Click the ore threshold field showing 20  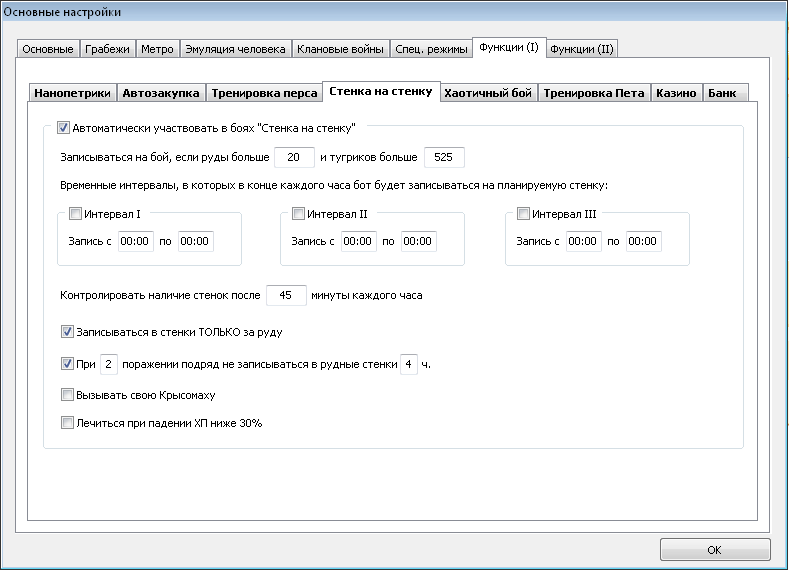point(294,157)
